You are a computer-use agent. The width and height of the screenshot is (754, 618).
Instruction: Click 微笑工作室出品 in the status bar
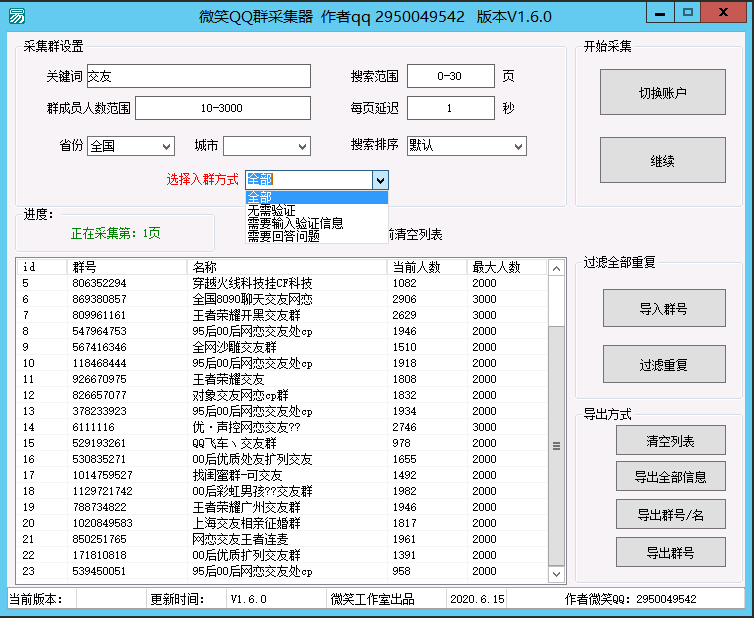coord(372,599)
